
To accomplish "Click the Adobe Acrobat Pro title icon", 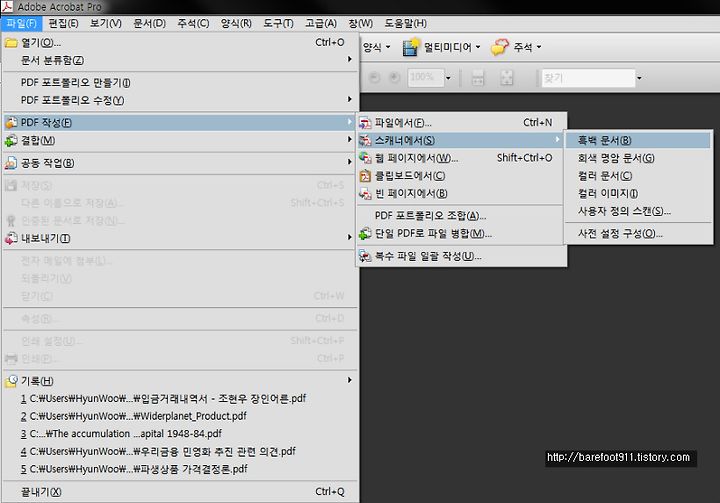I will [x=7, y=6].
